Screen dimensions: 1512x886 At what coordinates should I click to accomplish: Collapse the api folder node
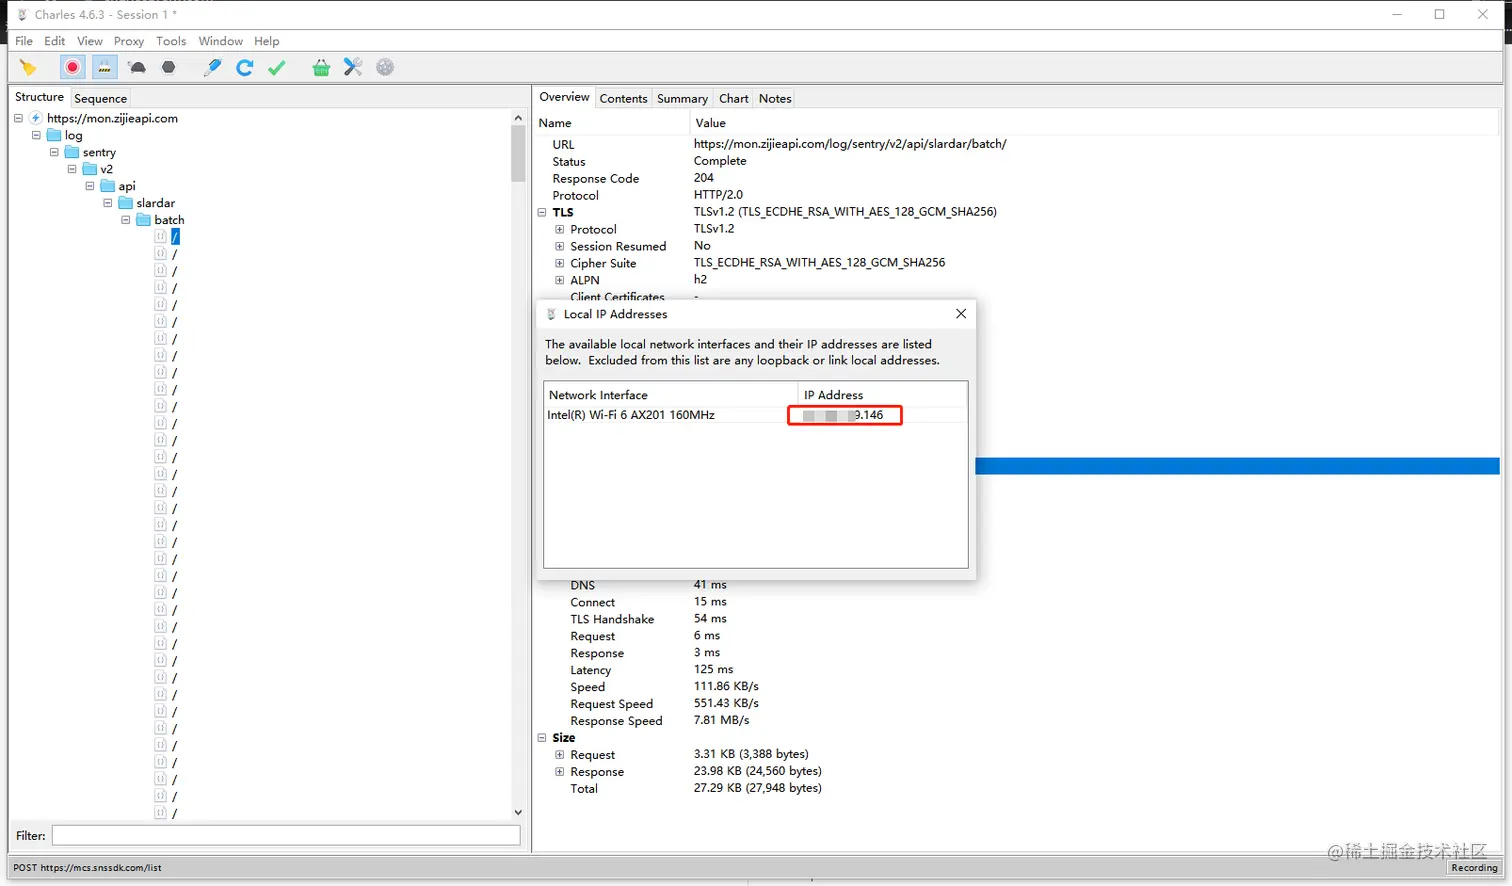click(90, 186)
